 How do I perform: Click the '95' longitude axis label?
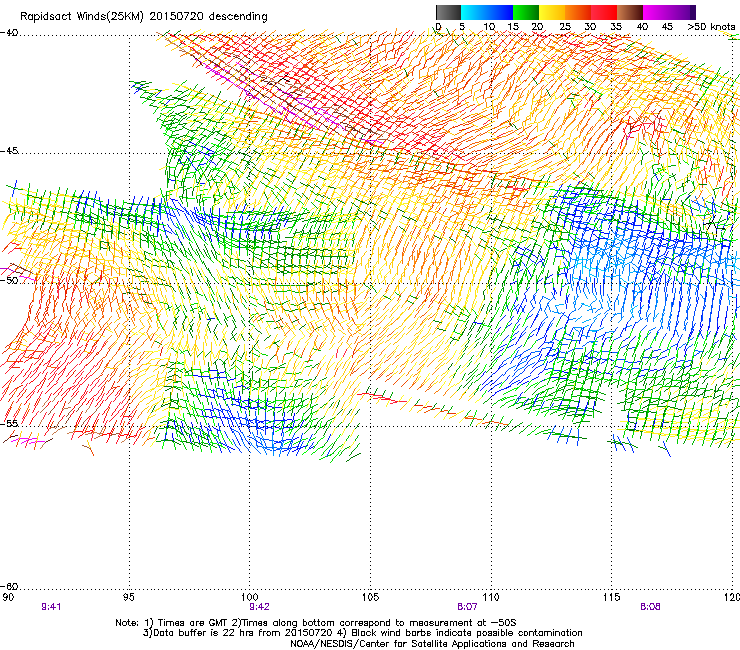tap(128, 597)
